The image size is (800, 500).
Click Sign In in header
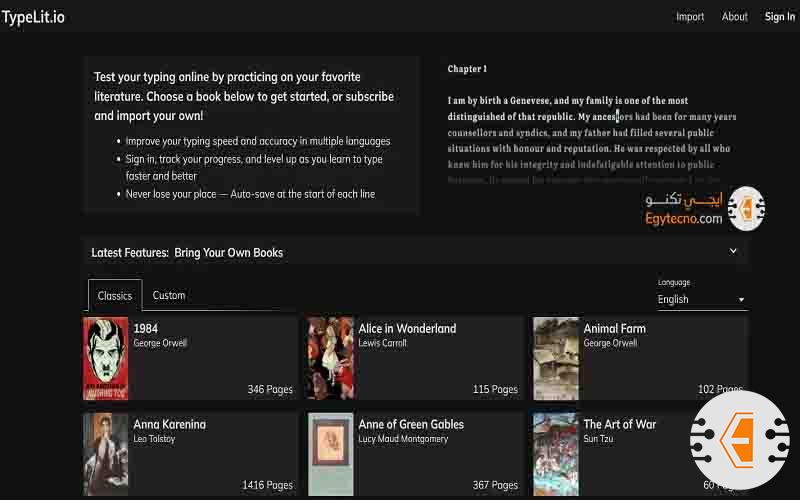point(780,17)
